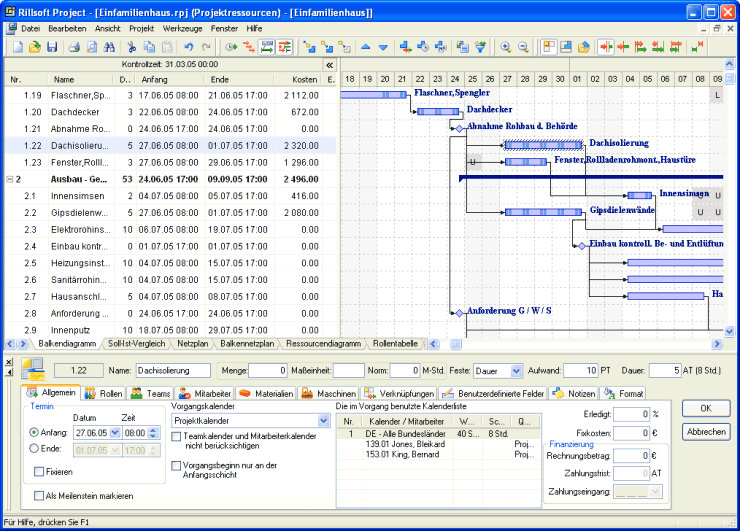Click the Copy toolbar icon
Screen dimensions: 740x531
click(149, 47)
